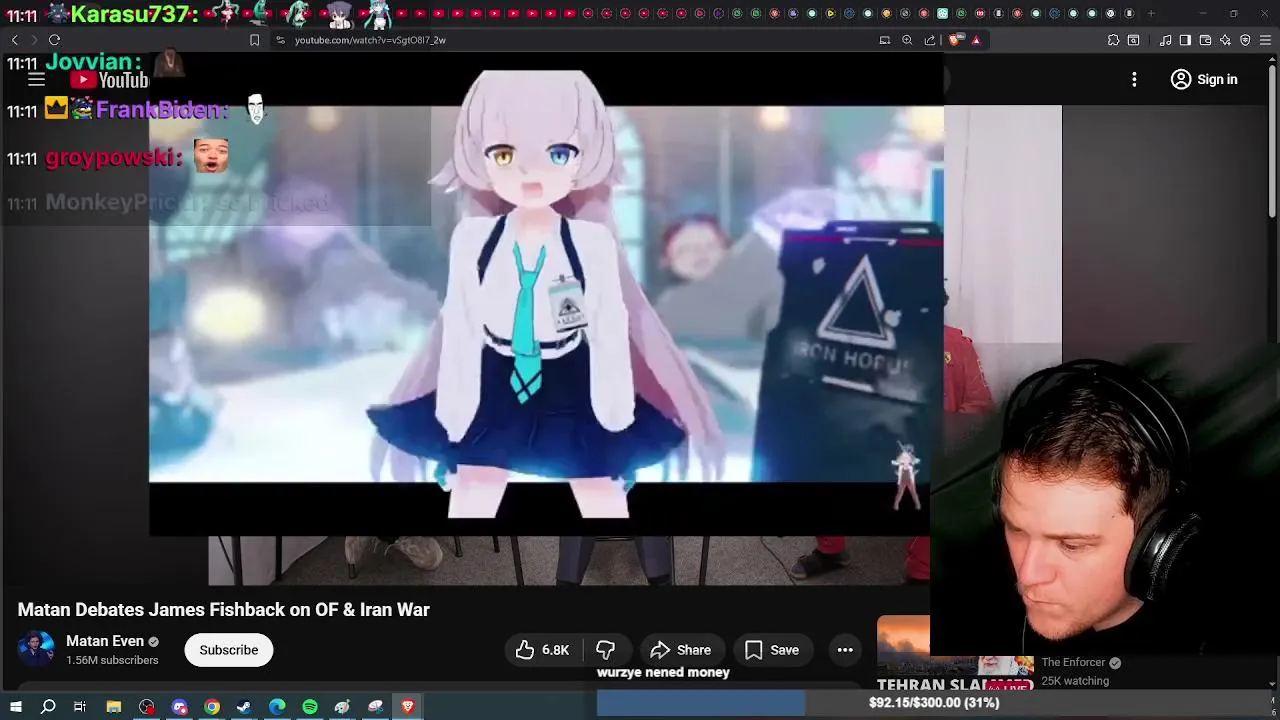The height and width of the screenshot is (720, 1280).
Task: Open more actions ellipsis below video
Action: pyautogui.click(x=845, y=650)
